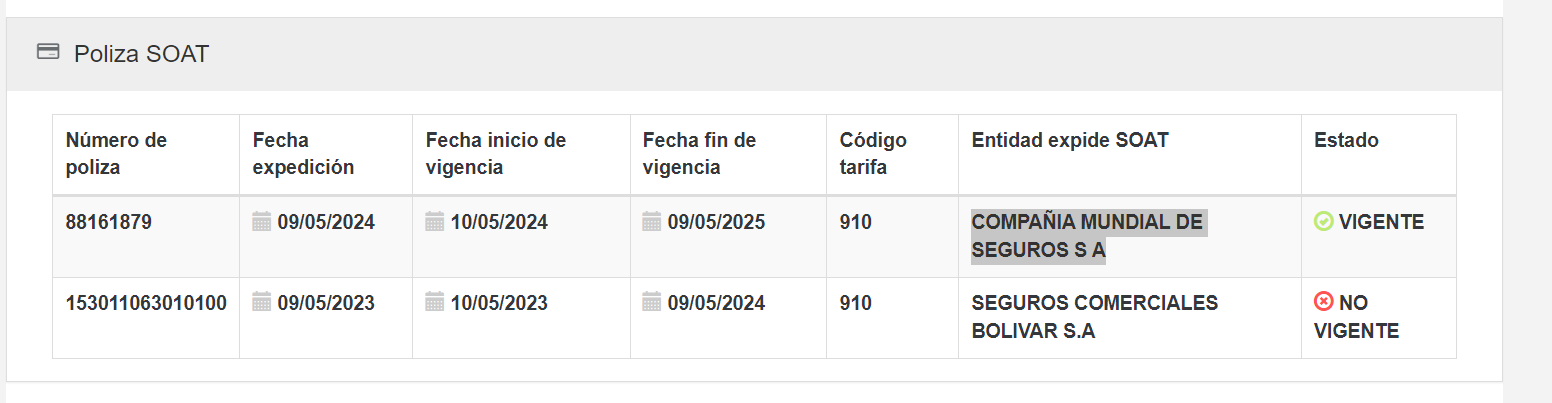The height and width of the screenshot is (403, 1552).
Task: Click calendar icon beside end date 09/05/2025
Action: (652, 221)
